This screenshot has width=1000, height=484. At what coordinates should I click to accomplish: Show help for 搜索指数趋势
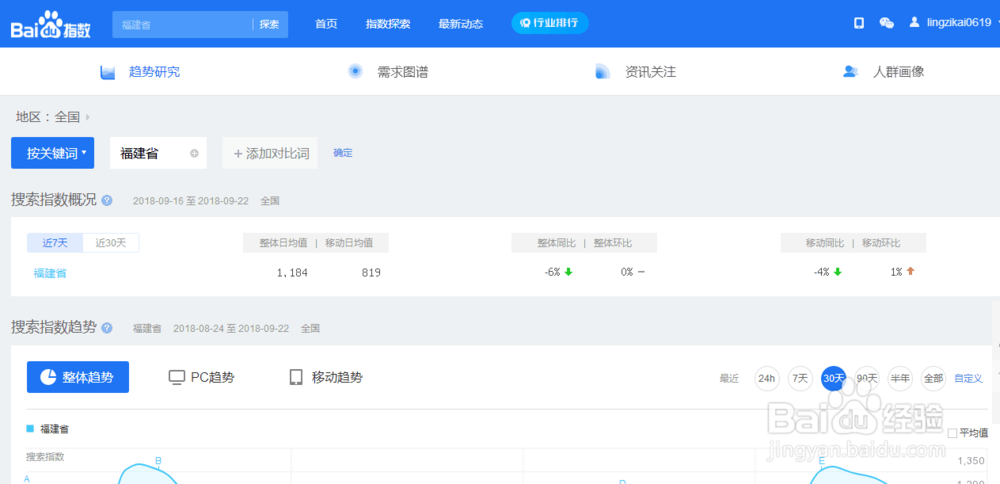coord(107,328)
